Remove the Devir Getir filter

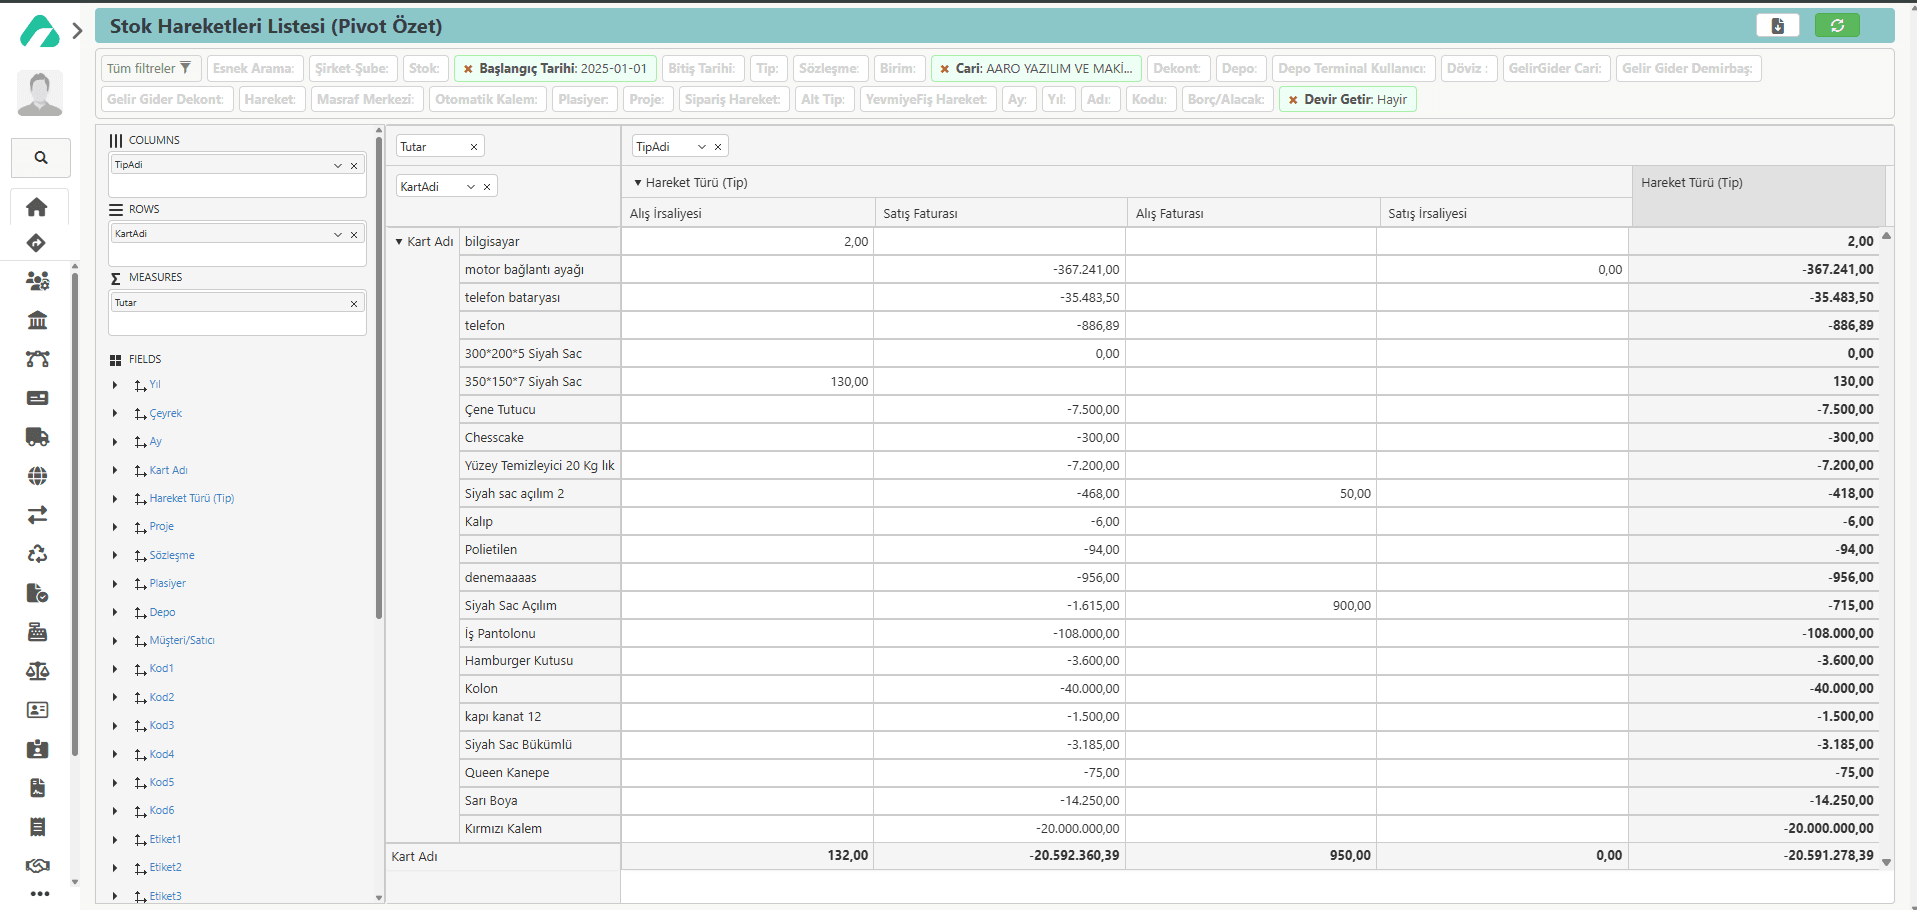(1293, 100)
